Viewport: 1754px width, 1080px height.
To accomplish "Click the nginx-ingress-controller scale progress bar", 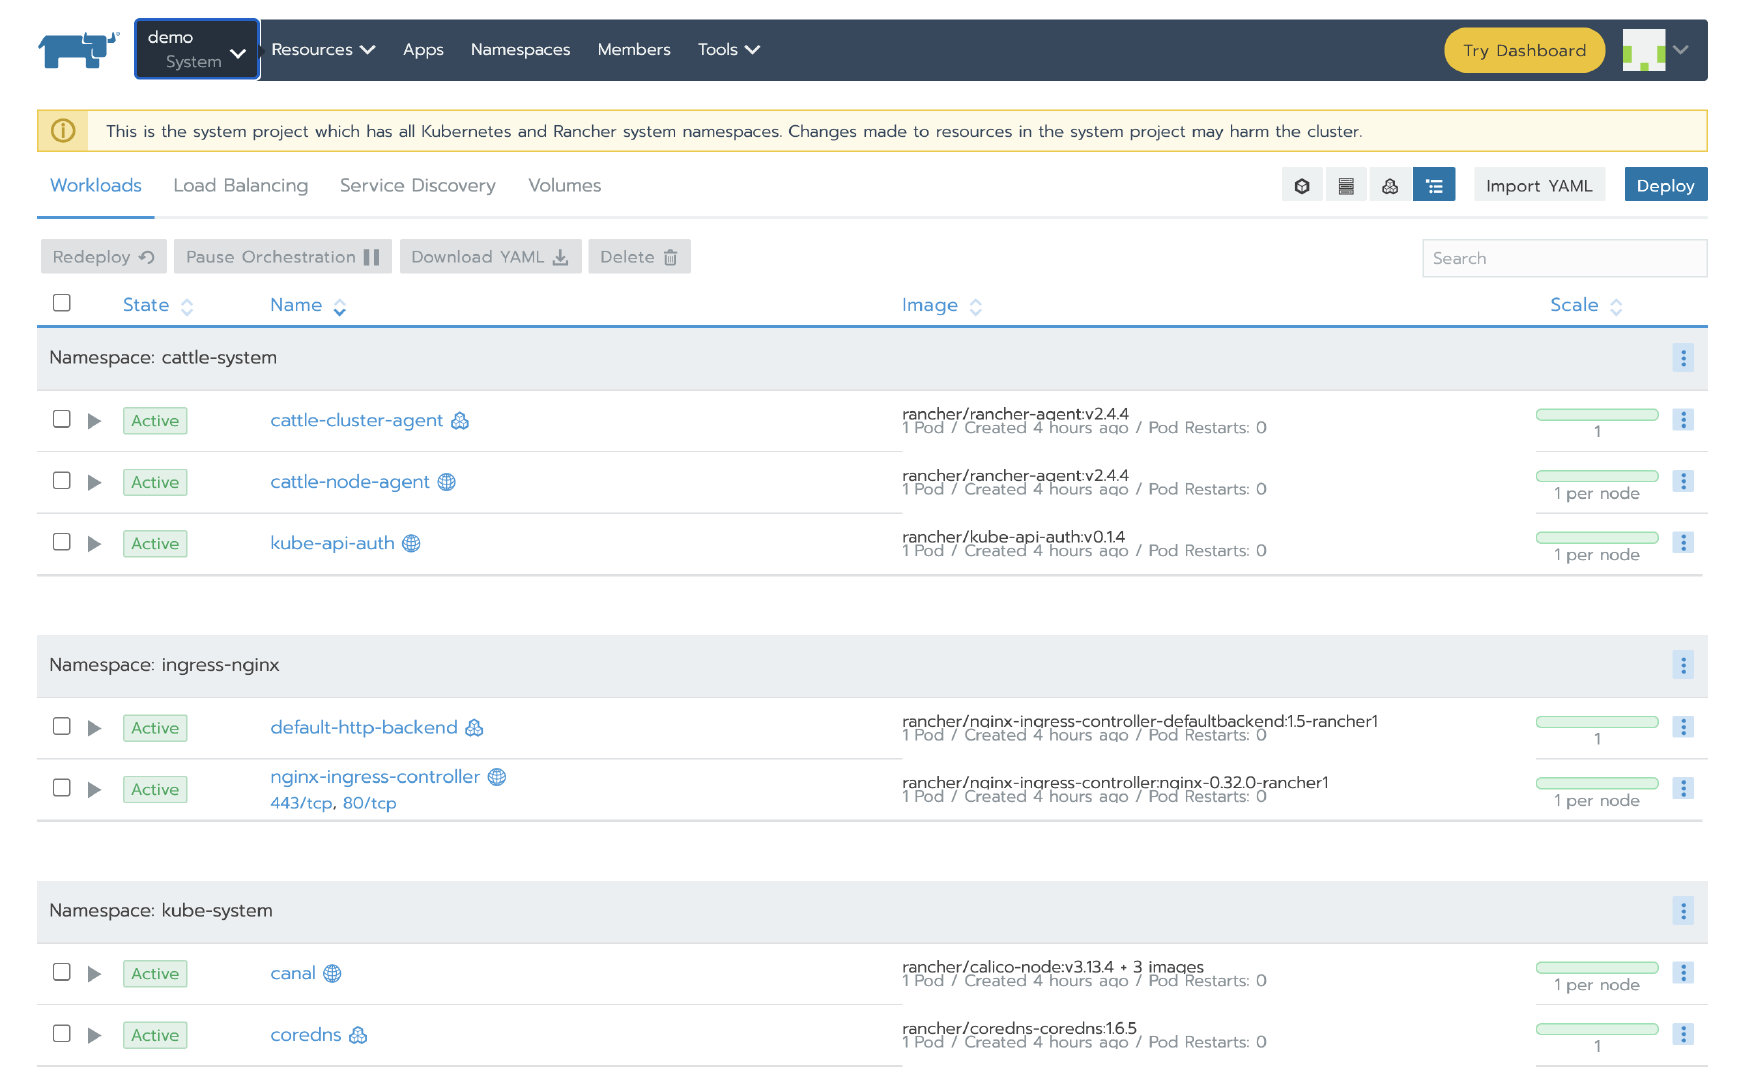I will point(1597,782).
